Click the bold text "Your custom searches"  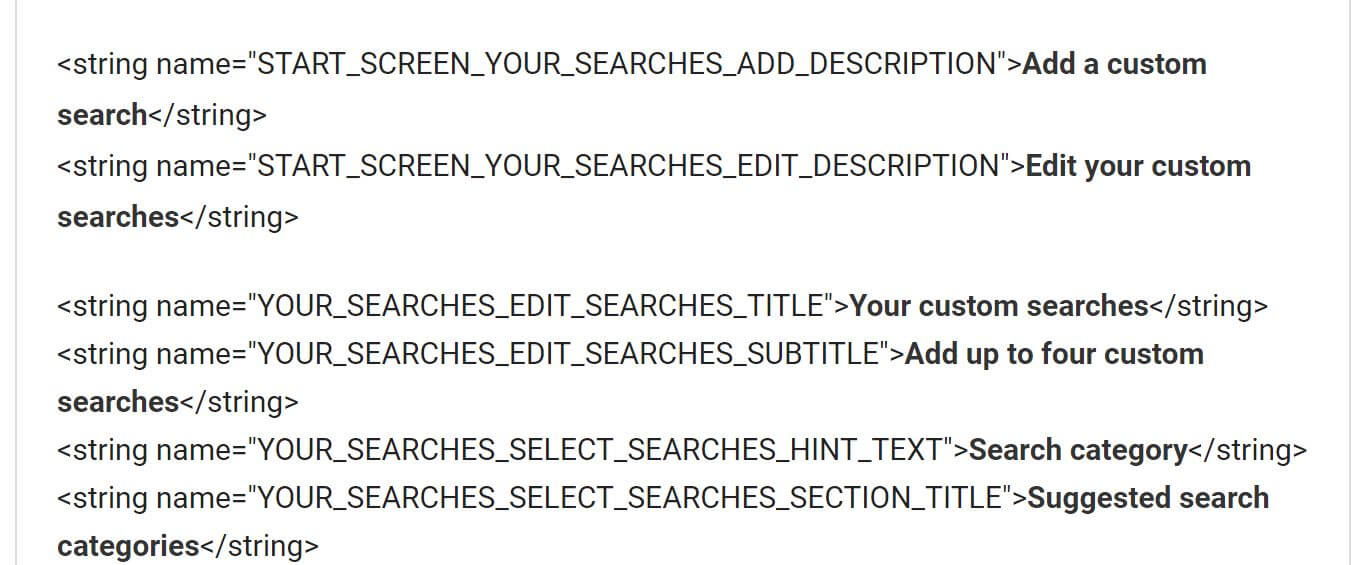998,306
